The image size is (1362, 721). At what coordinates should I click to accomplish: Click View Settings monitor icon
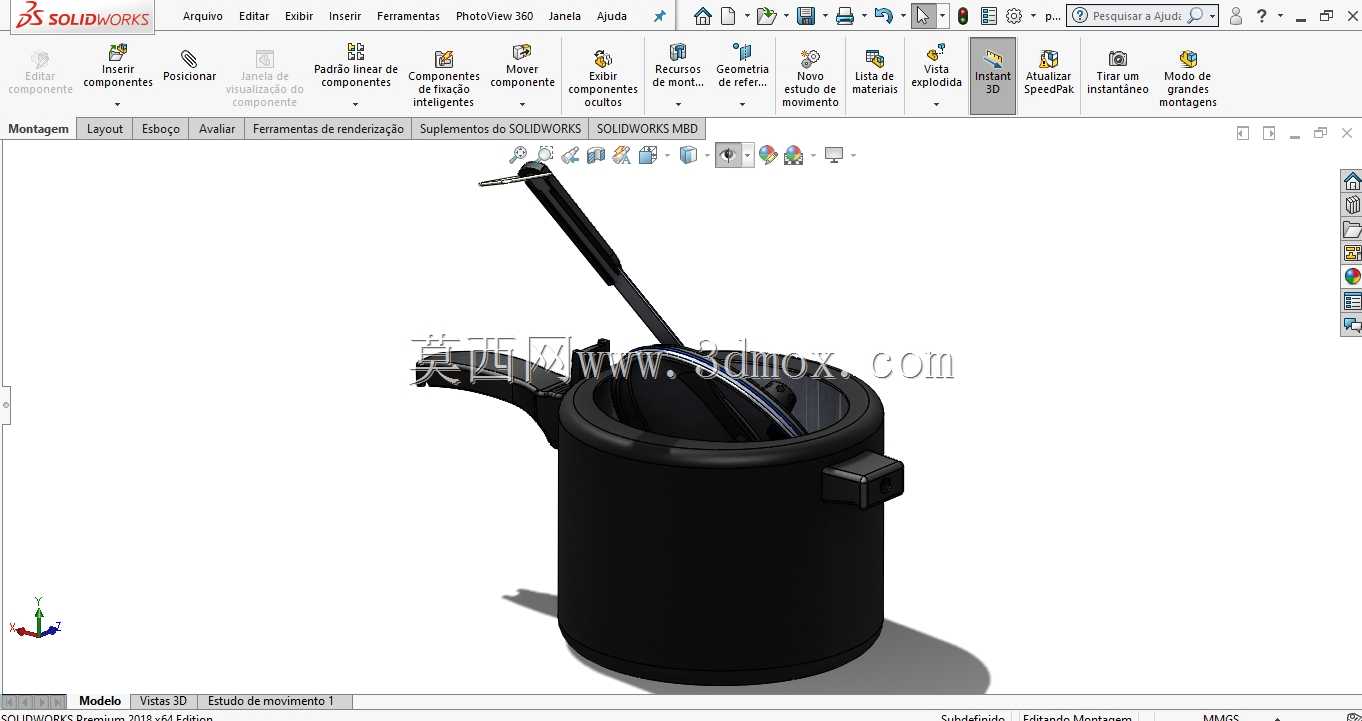coord(834,155)
